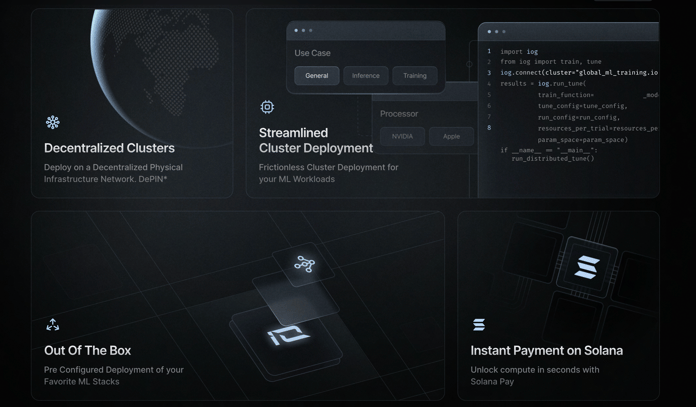696x407 pixels.
Task: Click the network graph icon on the floating tile
Action: [304, 264]
